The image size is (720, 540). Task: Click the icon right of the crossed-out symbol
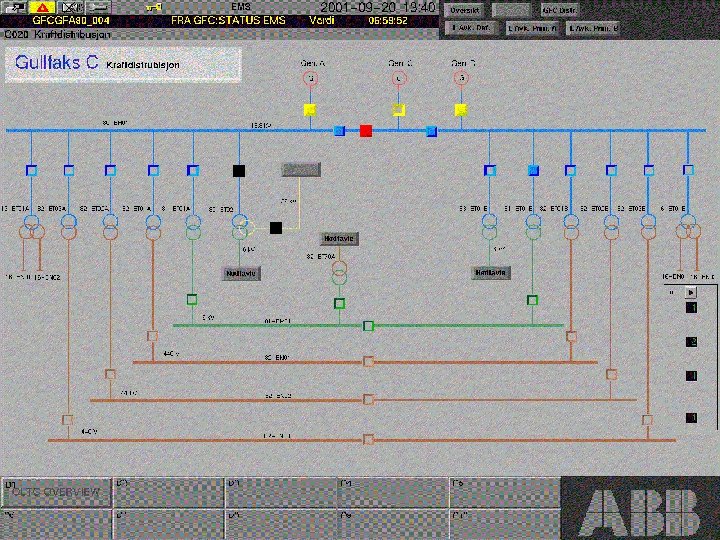click(99, 7)
